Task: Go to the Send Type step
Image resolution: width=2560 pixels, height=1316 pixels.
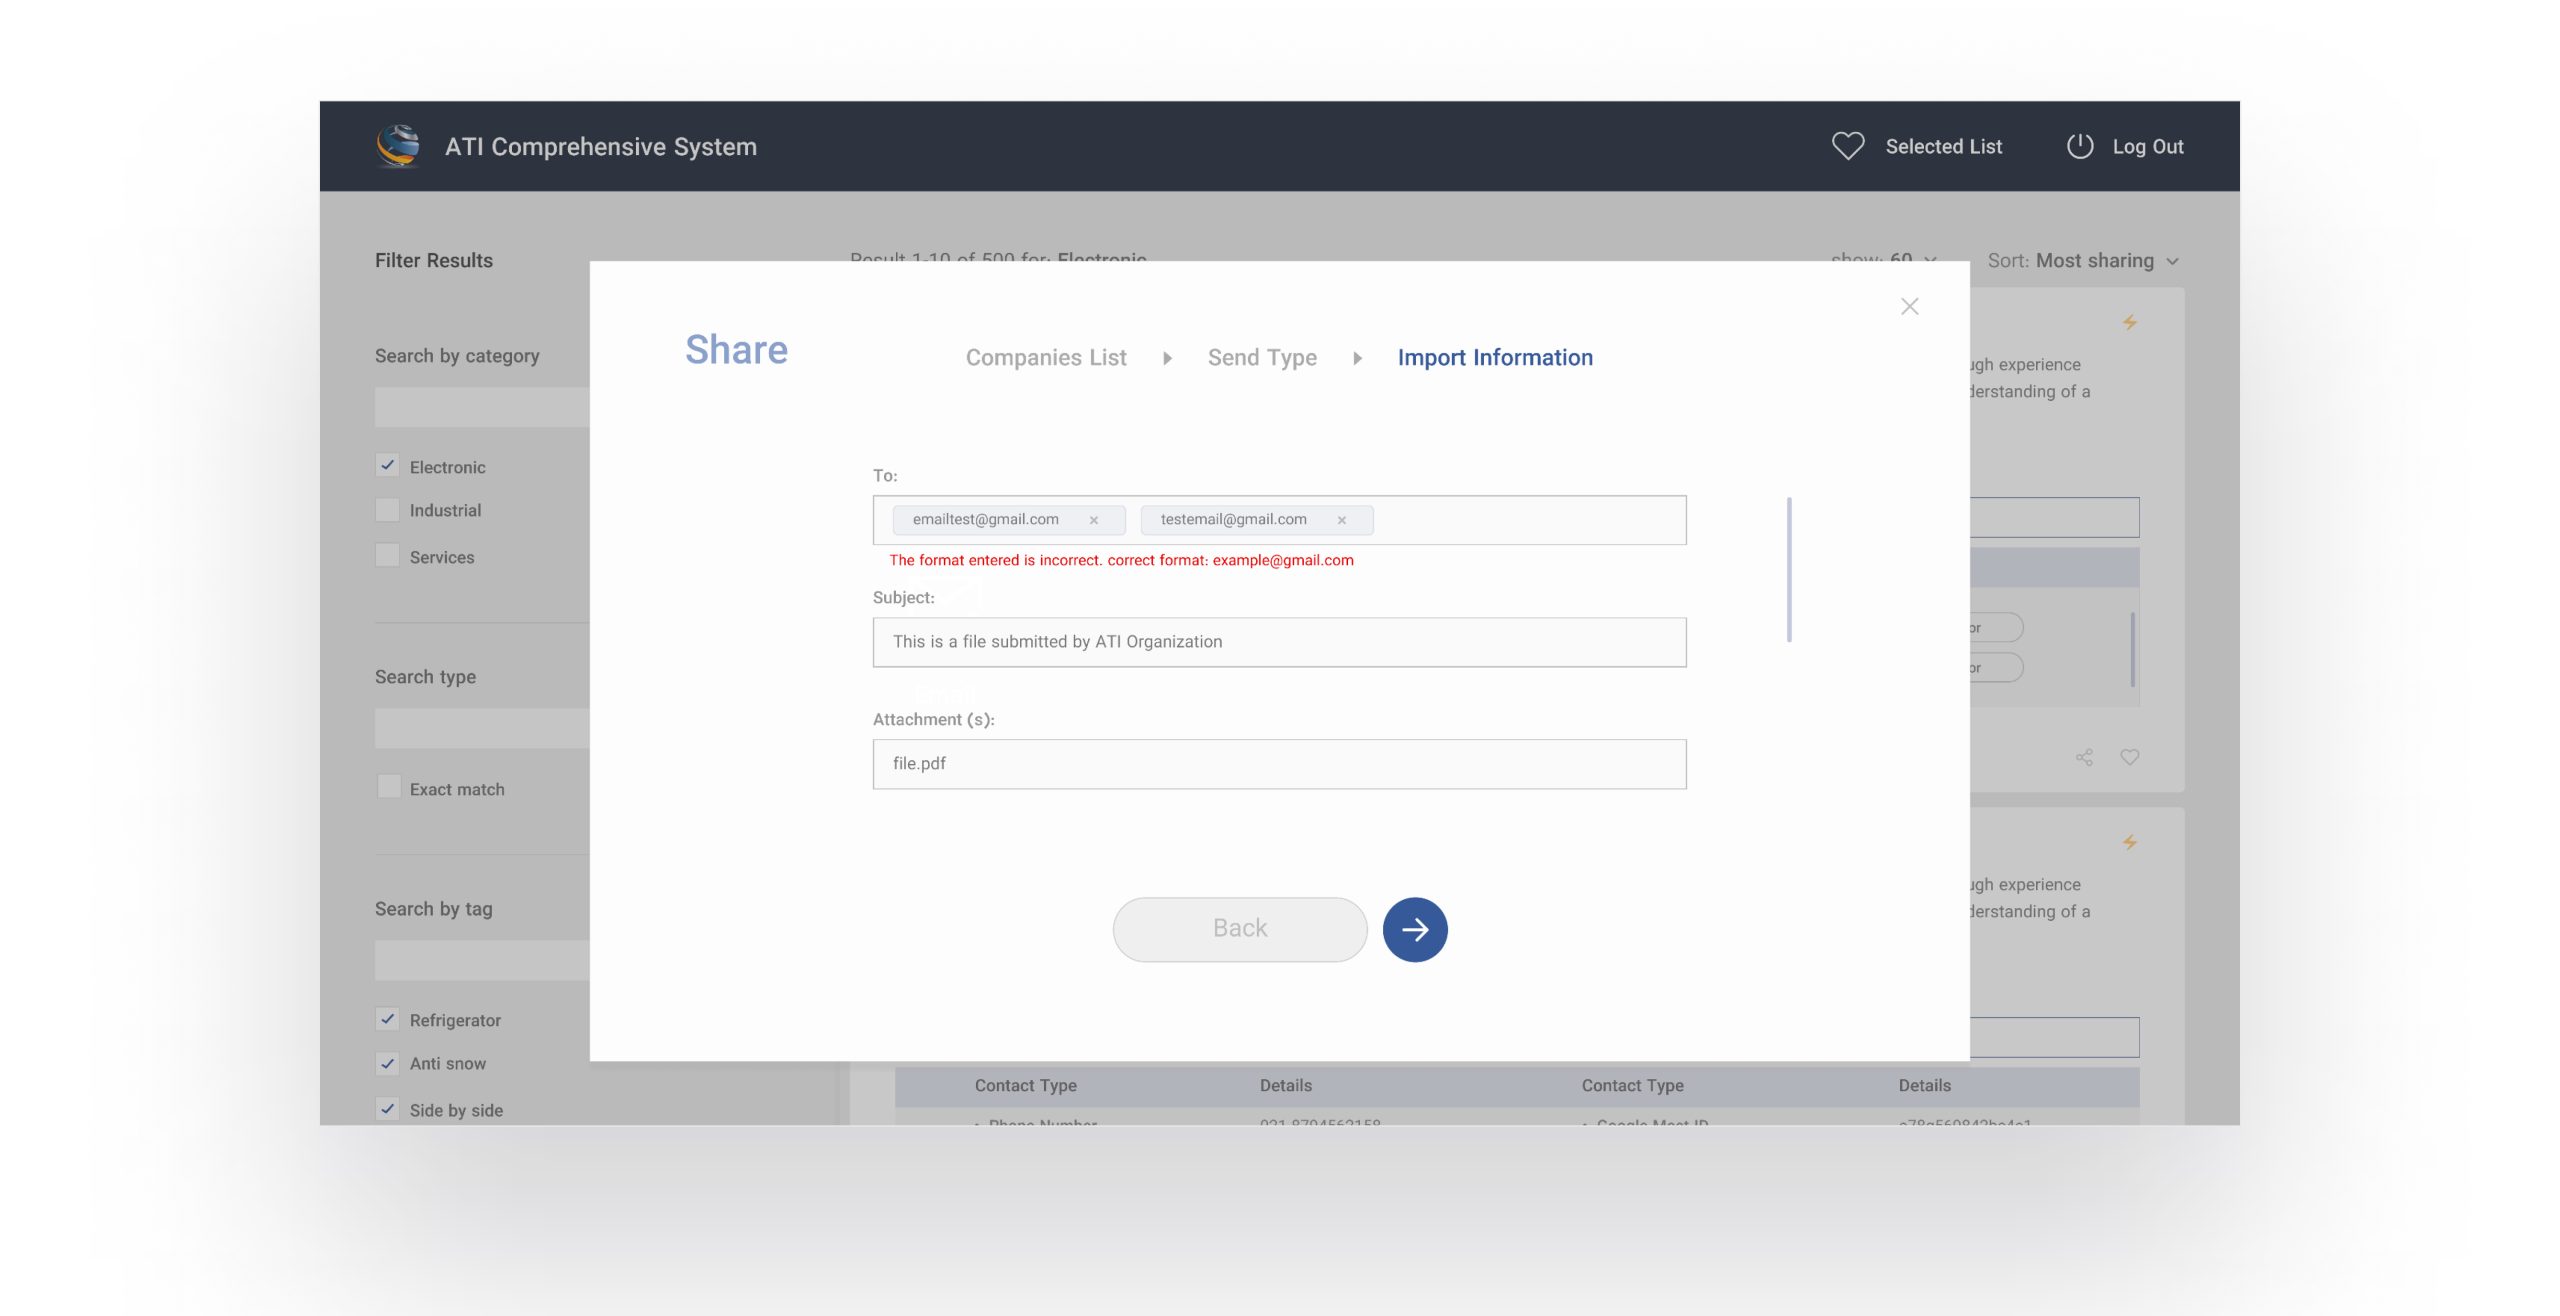Action: [x=1261, y=357]
